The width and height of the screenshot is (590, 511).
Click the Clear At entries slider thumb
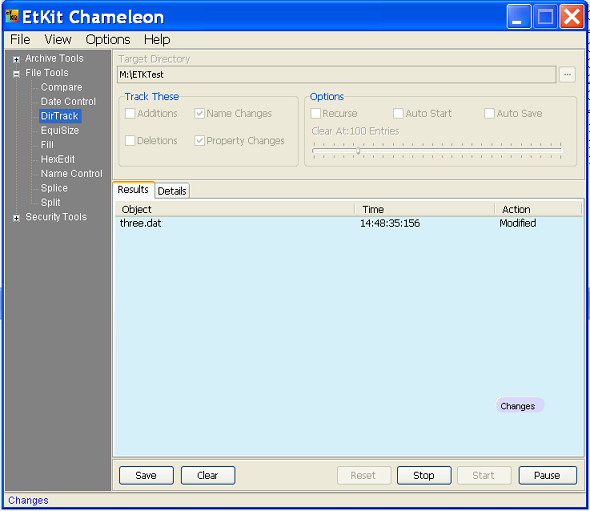coord(358,151)
